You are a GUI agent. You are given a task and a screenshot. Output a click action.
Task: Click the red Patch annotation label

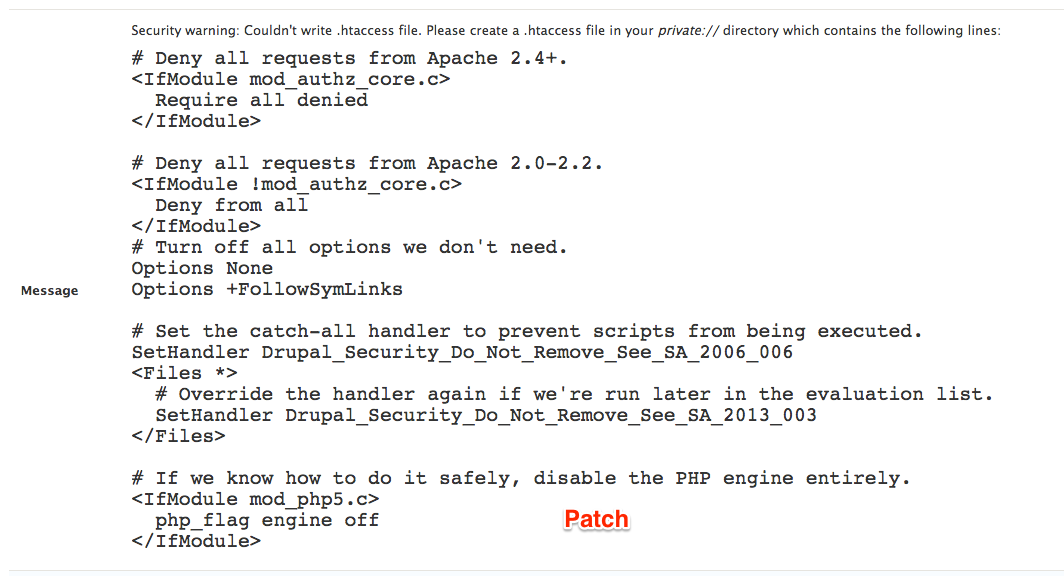coord(596,520)
